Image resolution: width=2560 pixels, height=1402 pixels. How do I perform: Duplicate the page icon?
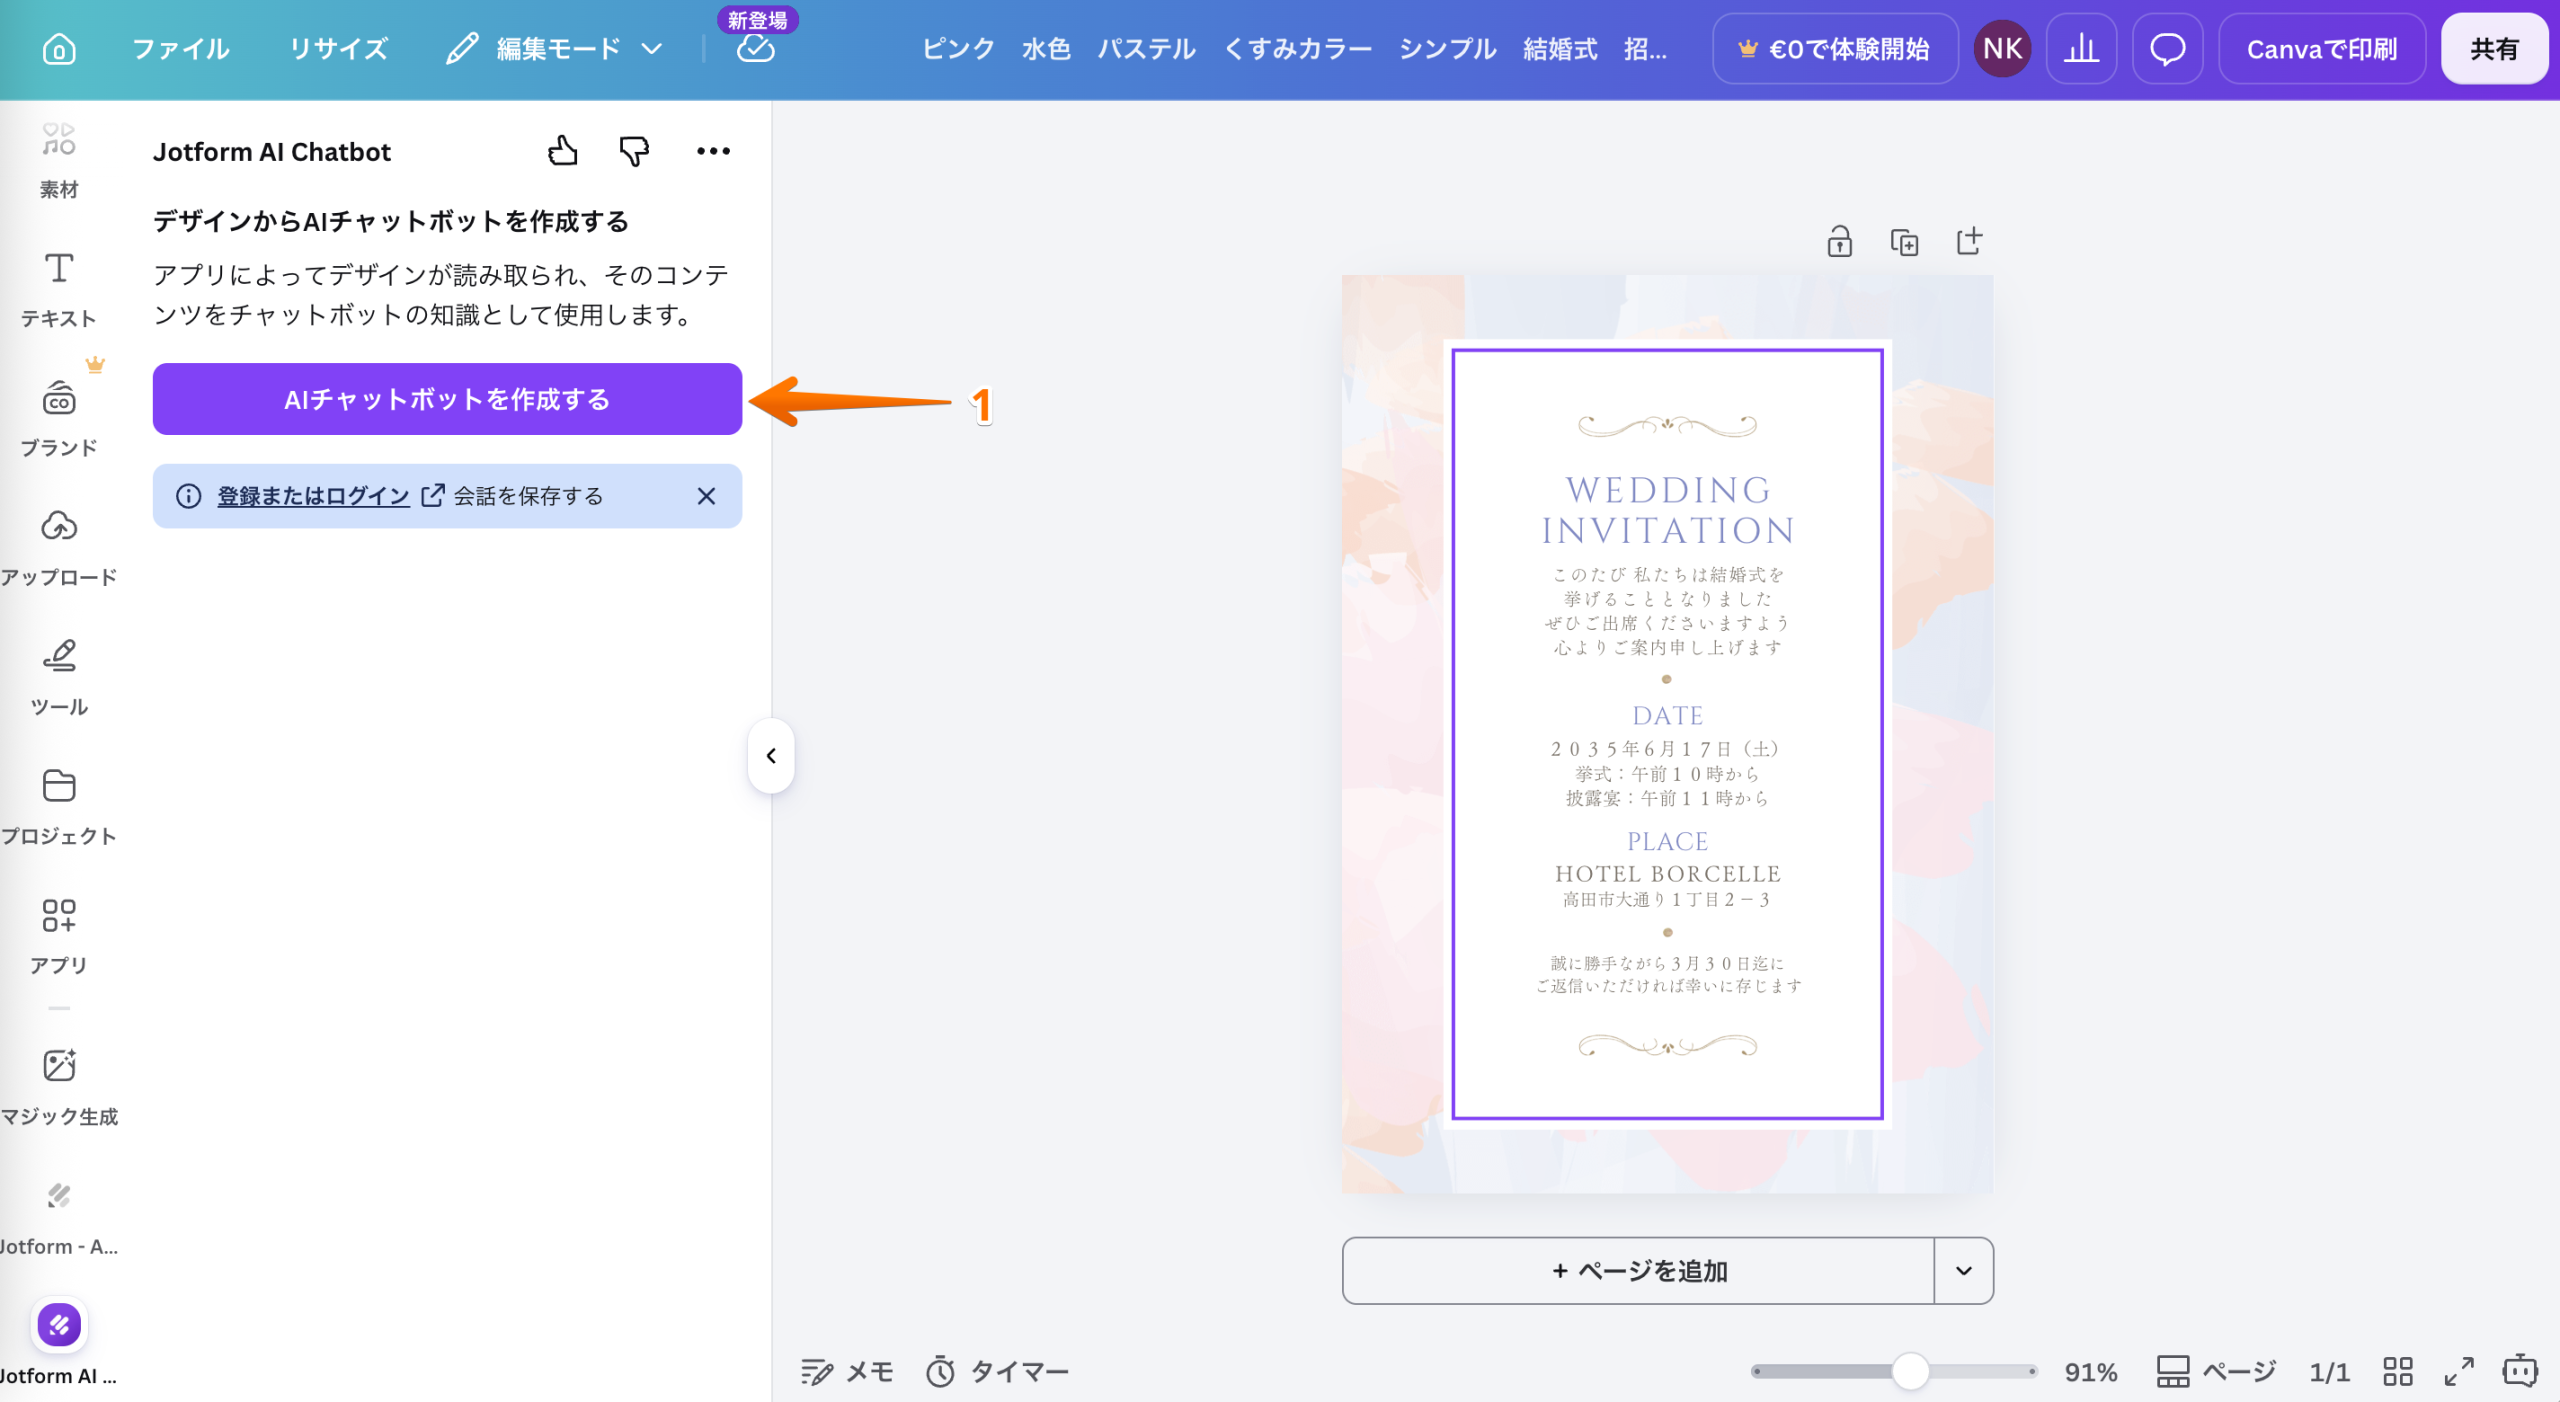pos(1904,242)
